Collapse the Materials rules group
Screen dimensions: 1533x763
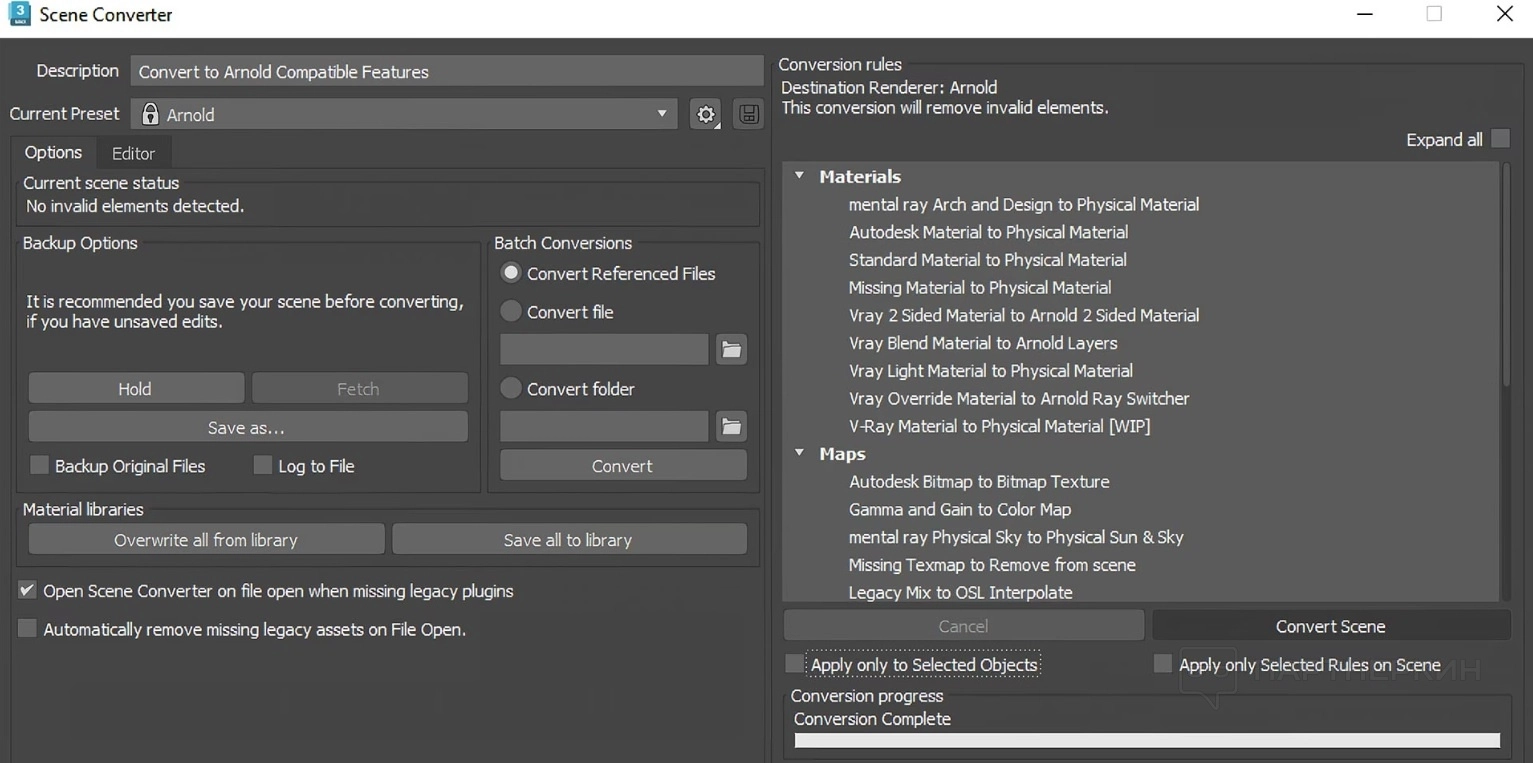800,176
